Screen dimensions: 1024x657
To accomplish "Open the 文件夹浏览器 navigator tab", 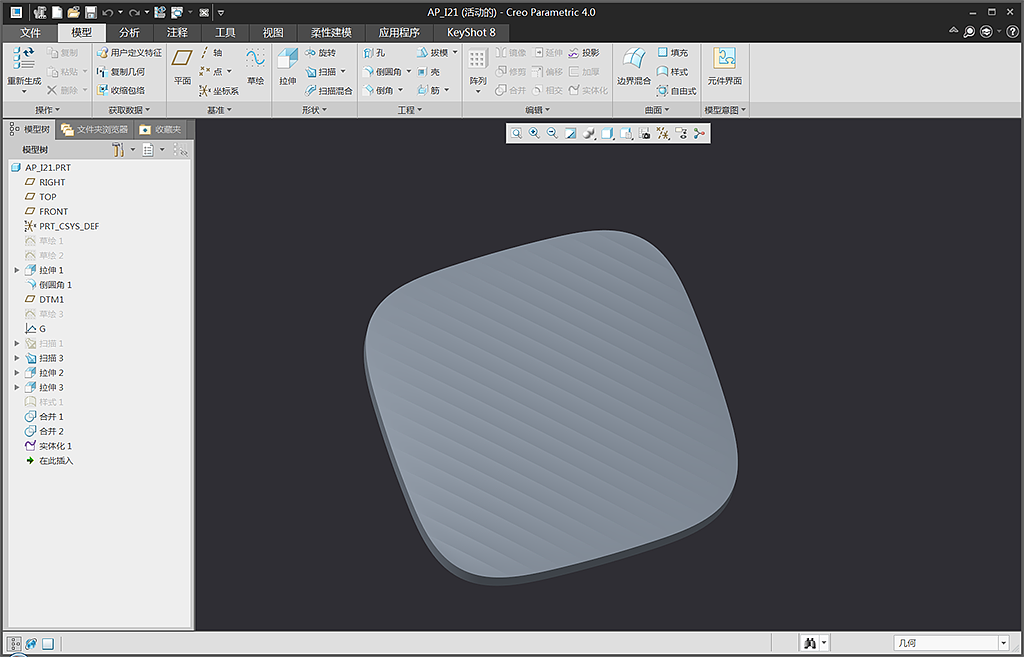I will click(95, 129).
